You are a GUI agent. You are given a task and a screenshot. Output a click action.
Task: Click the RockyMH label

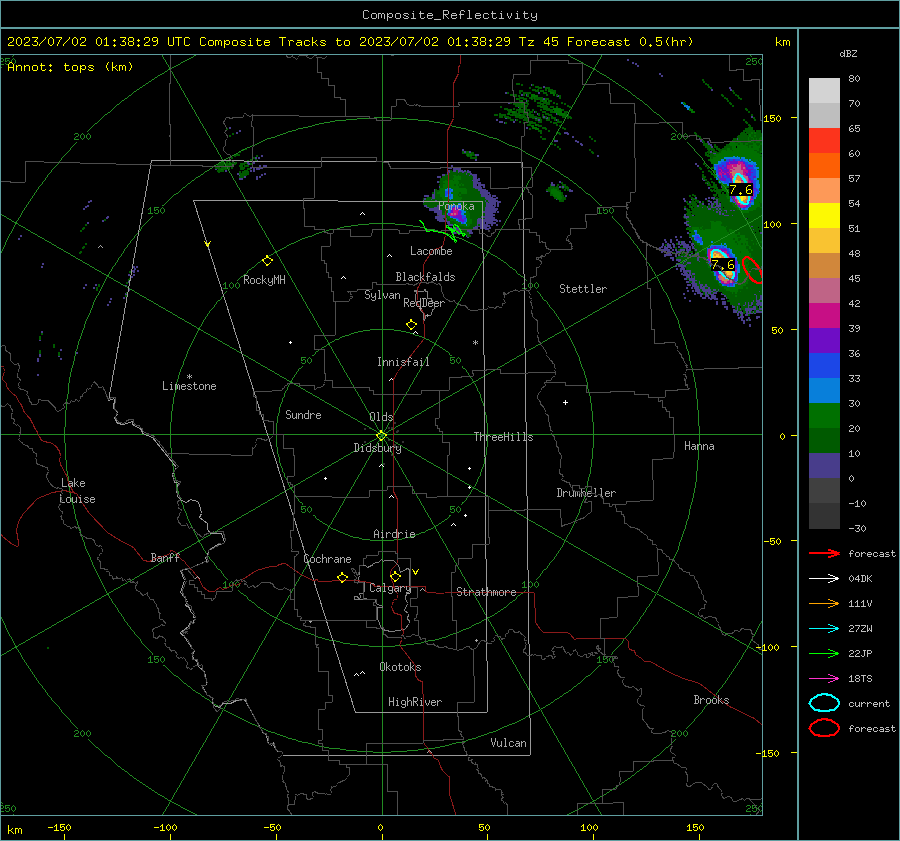[x=264, y=280]
